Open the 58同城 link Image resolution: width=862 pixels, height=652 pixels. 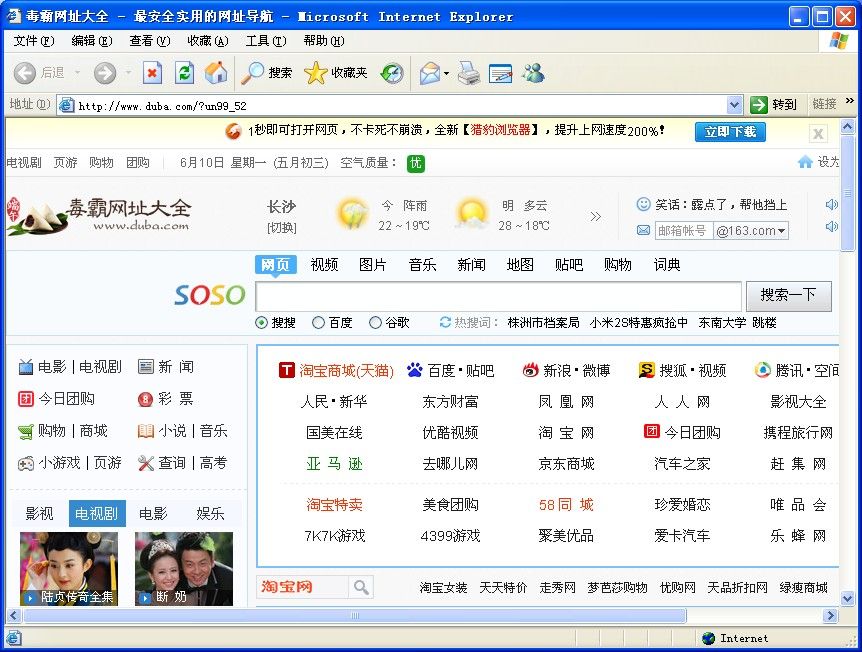(566, 505)
